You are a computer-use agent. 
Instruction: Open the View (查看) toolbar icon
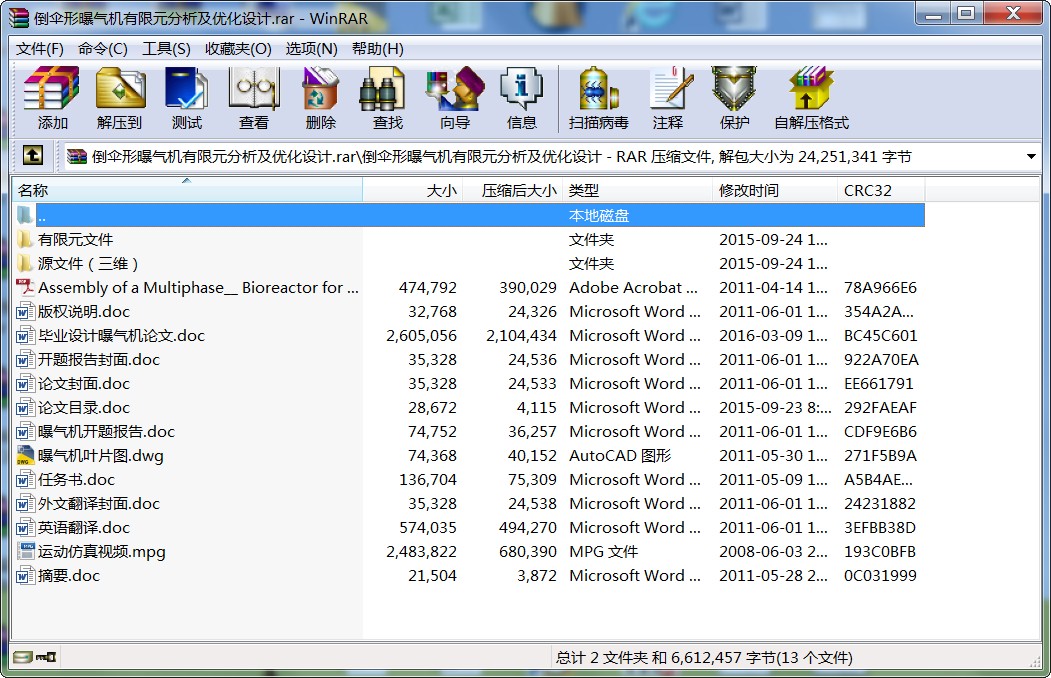click(x=253, y=99)
